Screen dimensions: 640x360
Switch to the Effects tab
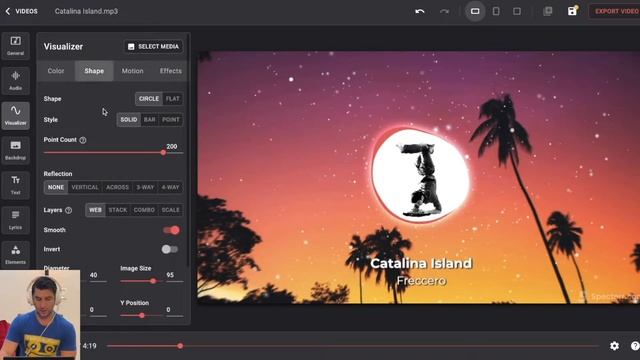(x=171, y=71)
